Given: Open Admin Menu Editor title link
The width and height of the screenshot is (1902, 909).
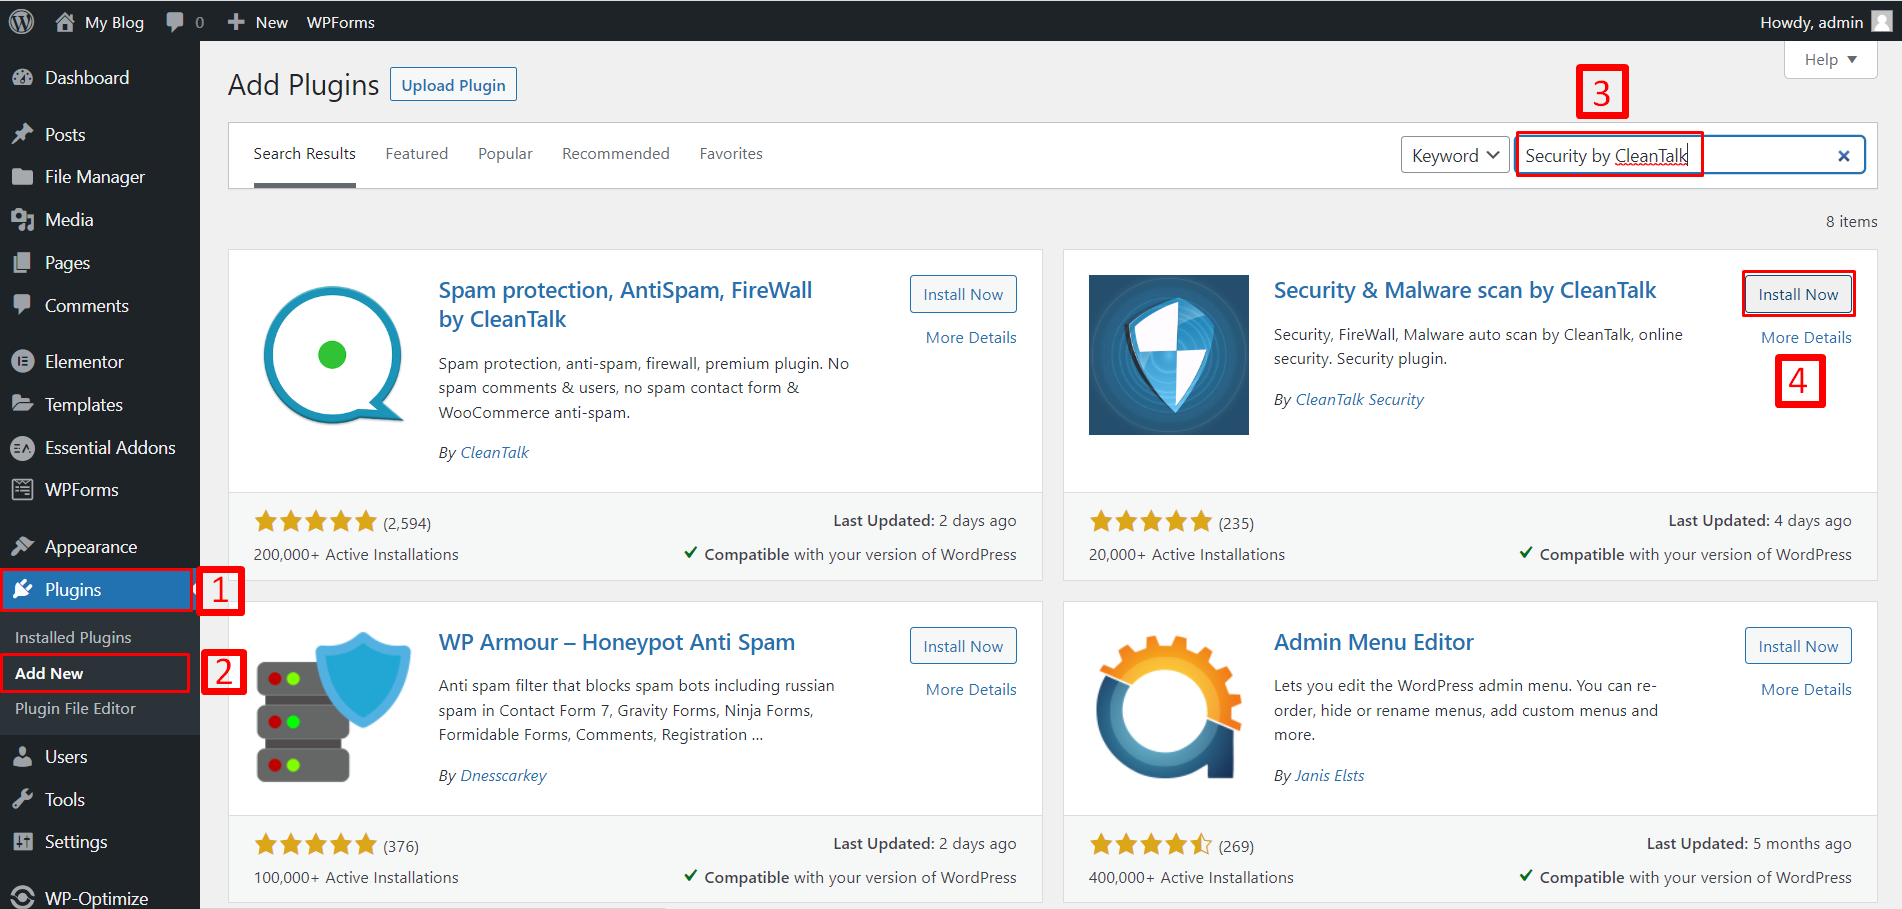Looking at the screenshot, I should click(x=1374, y=643).
